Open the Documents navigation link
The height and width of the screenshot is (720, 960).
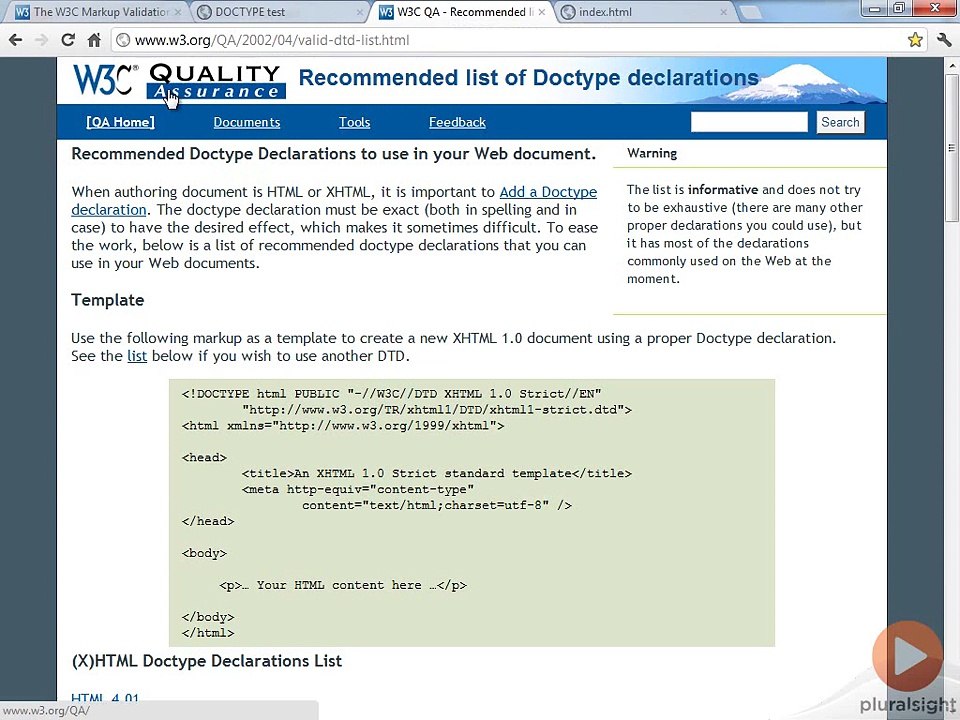coord(247,122)
